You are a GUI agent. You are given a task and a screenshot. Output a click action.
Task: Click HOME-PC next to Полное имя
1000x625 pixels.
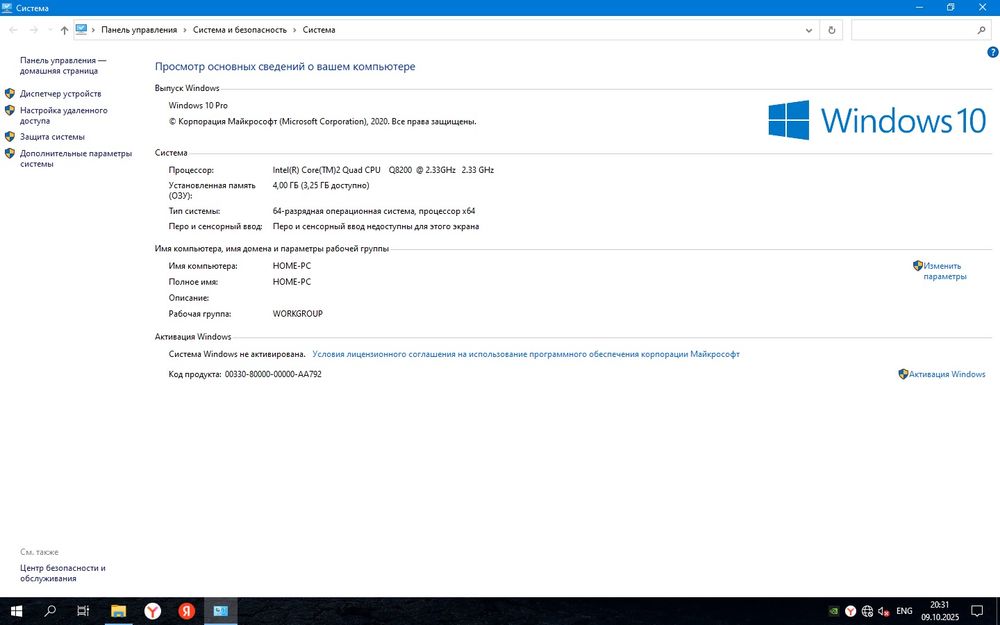[x=291, y=282]
